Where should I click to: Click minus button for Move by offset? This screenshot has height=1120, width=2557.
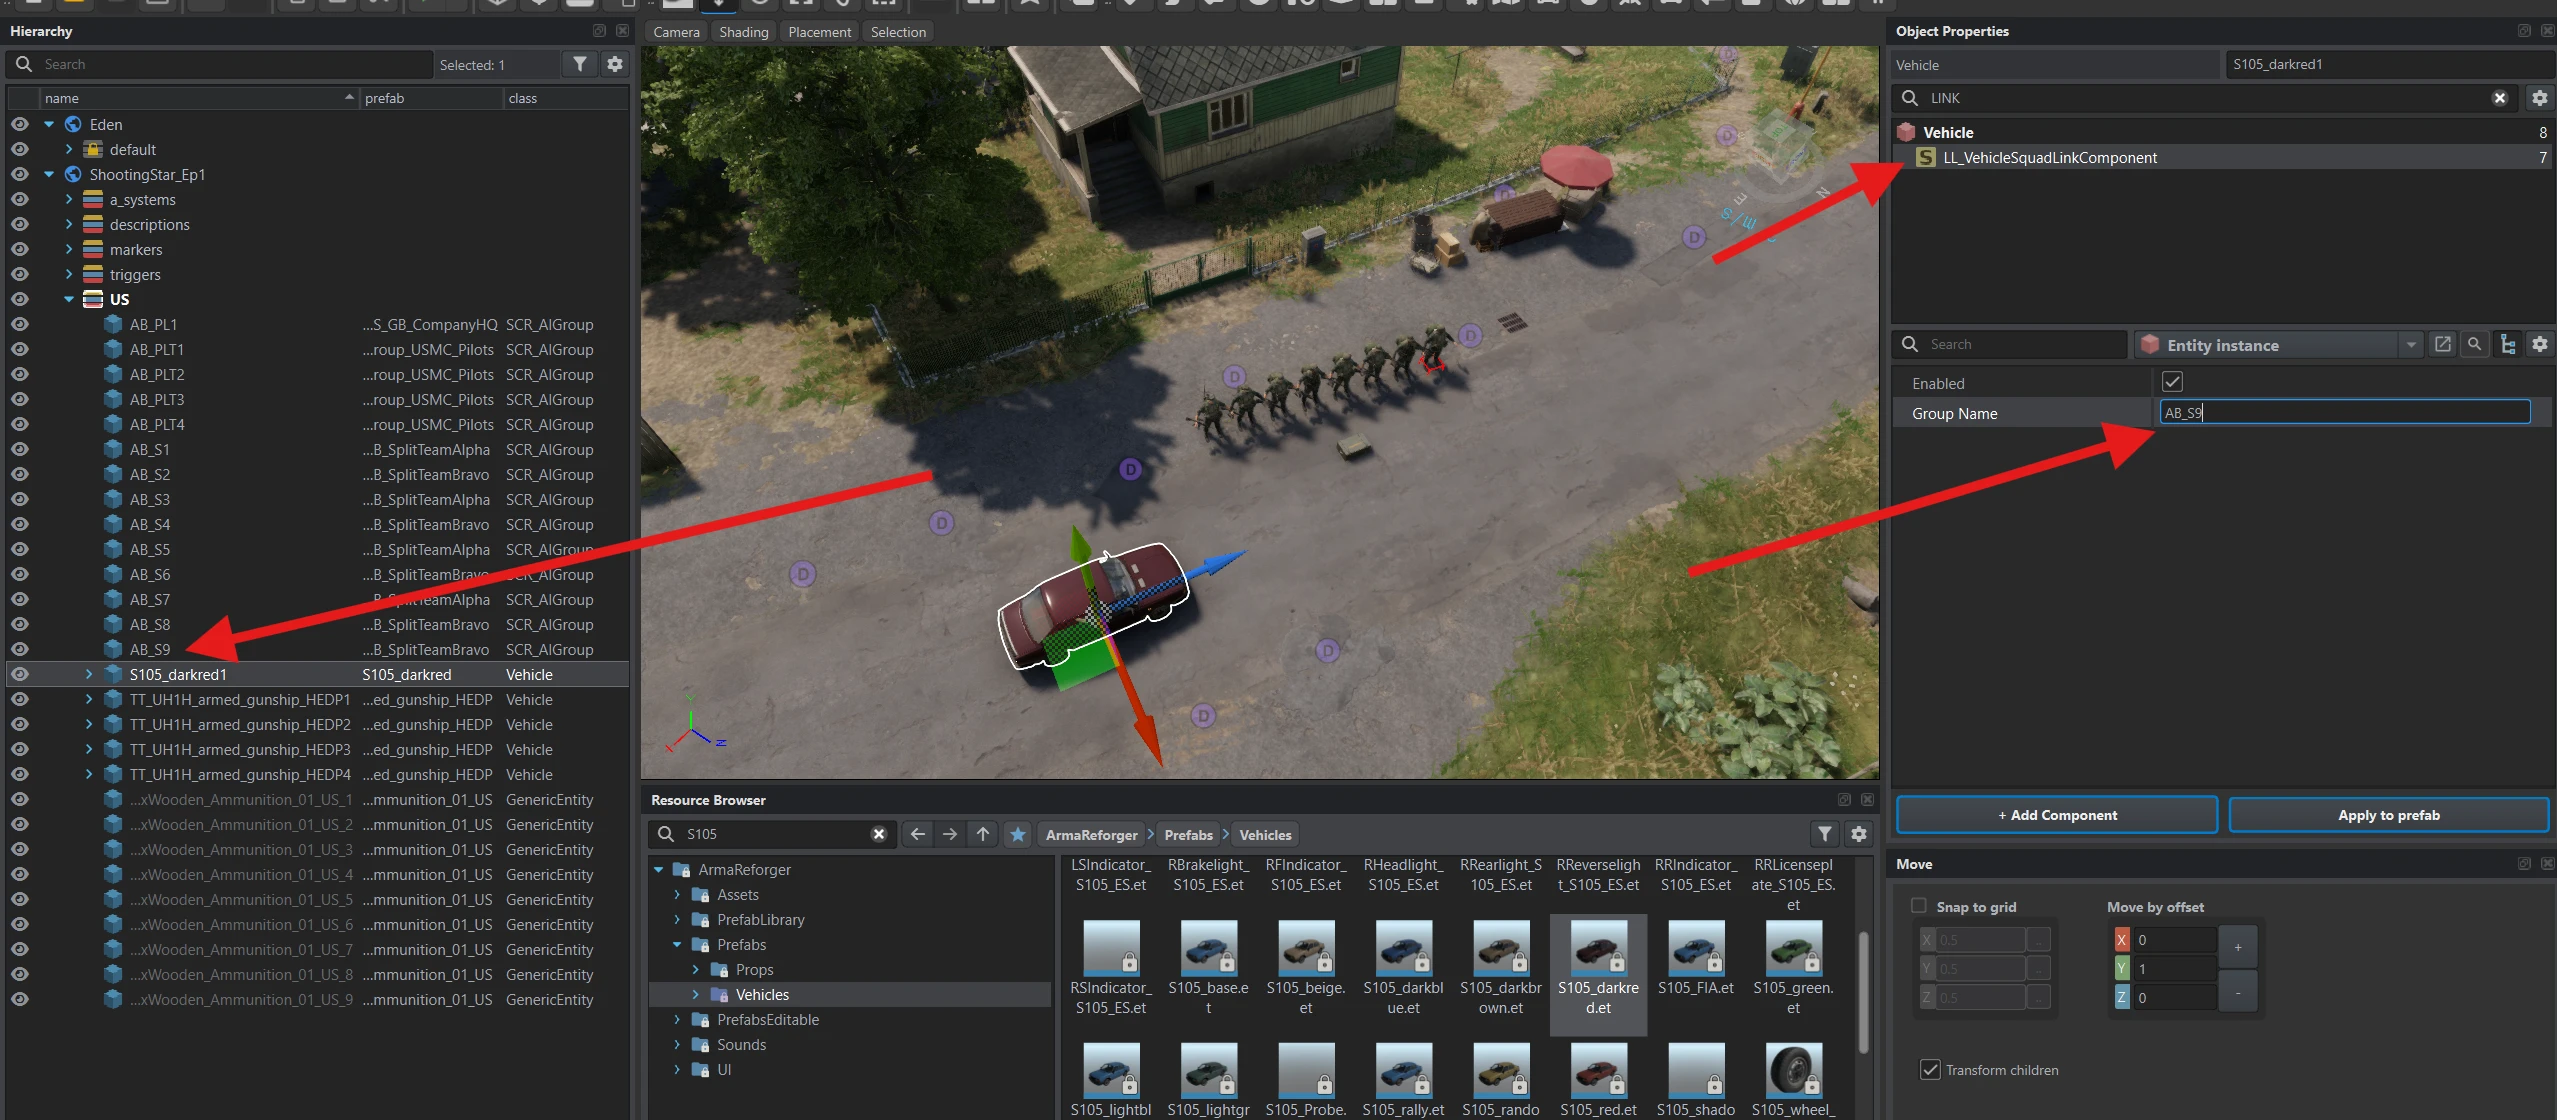tap(2237, 991)
